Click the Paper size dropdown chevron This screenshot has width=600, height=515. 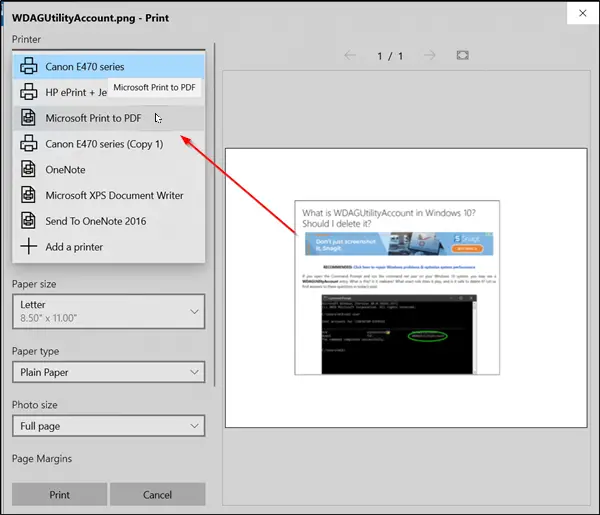click(x=194, y=311)
